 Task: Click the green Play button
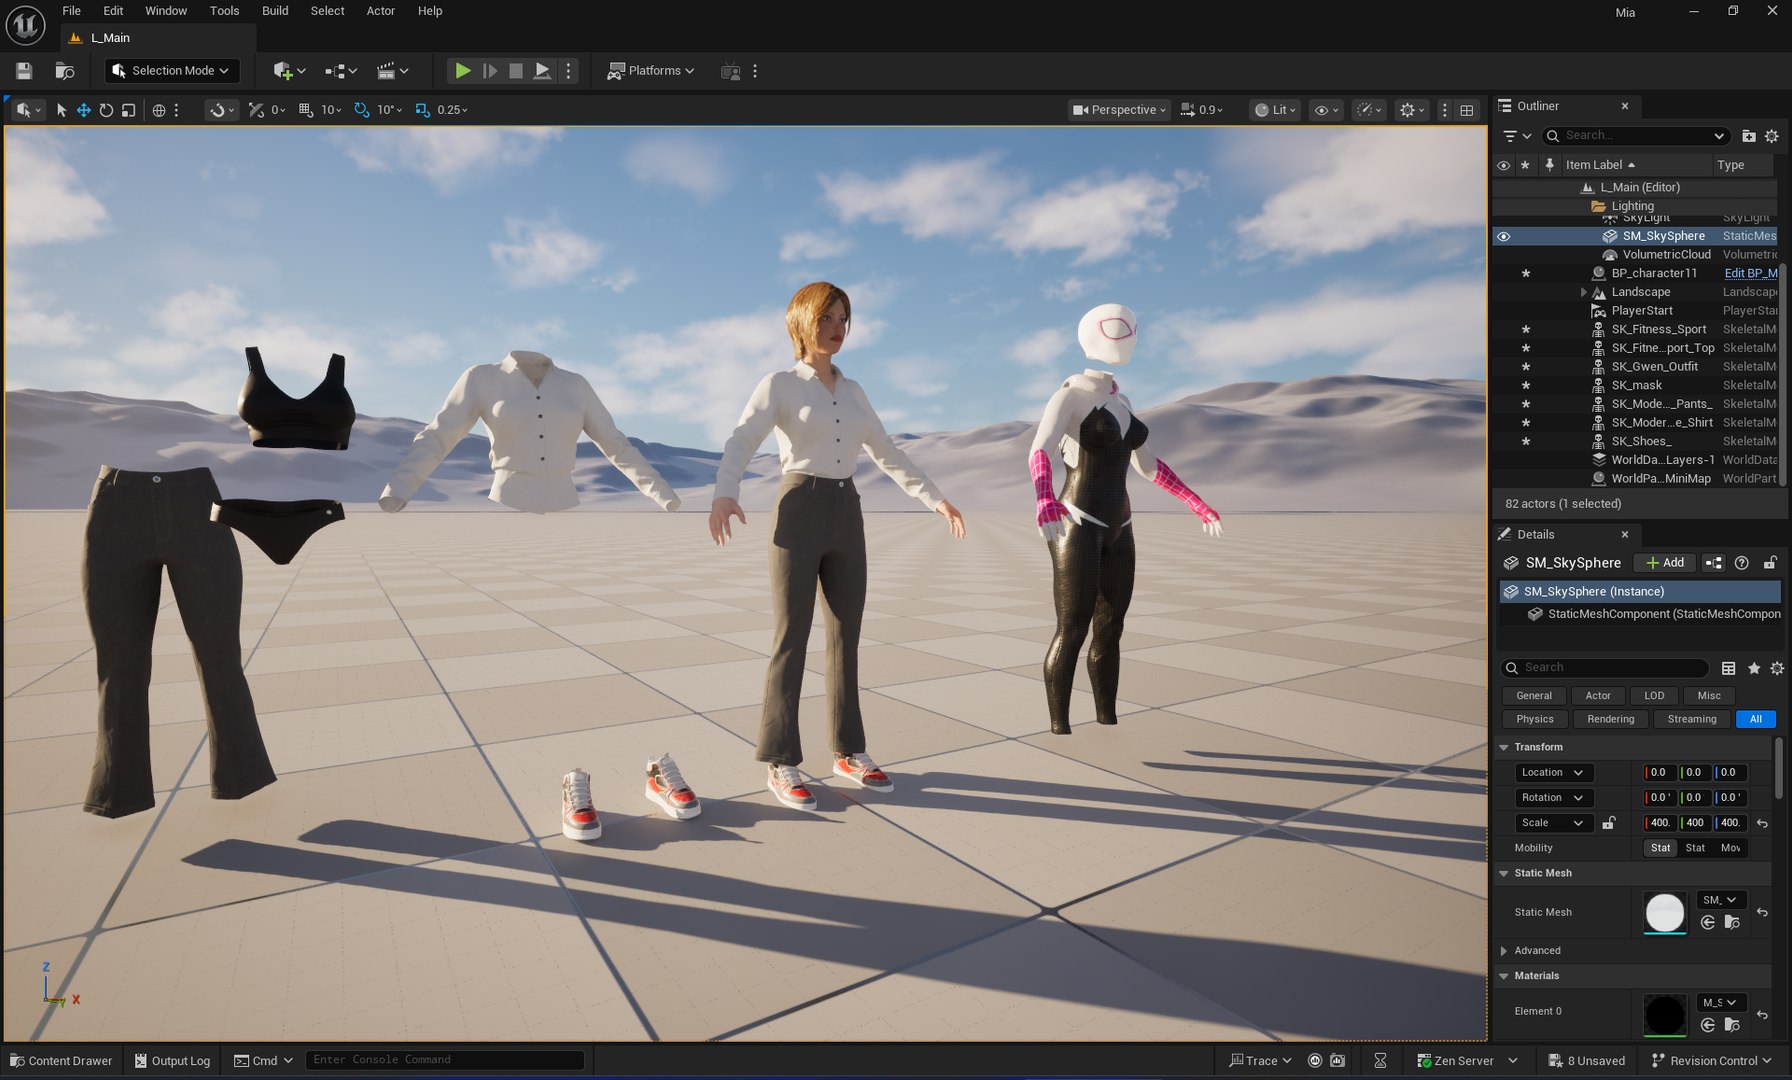(x=462, y=71)
